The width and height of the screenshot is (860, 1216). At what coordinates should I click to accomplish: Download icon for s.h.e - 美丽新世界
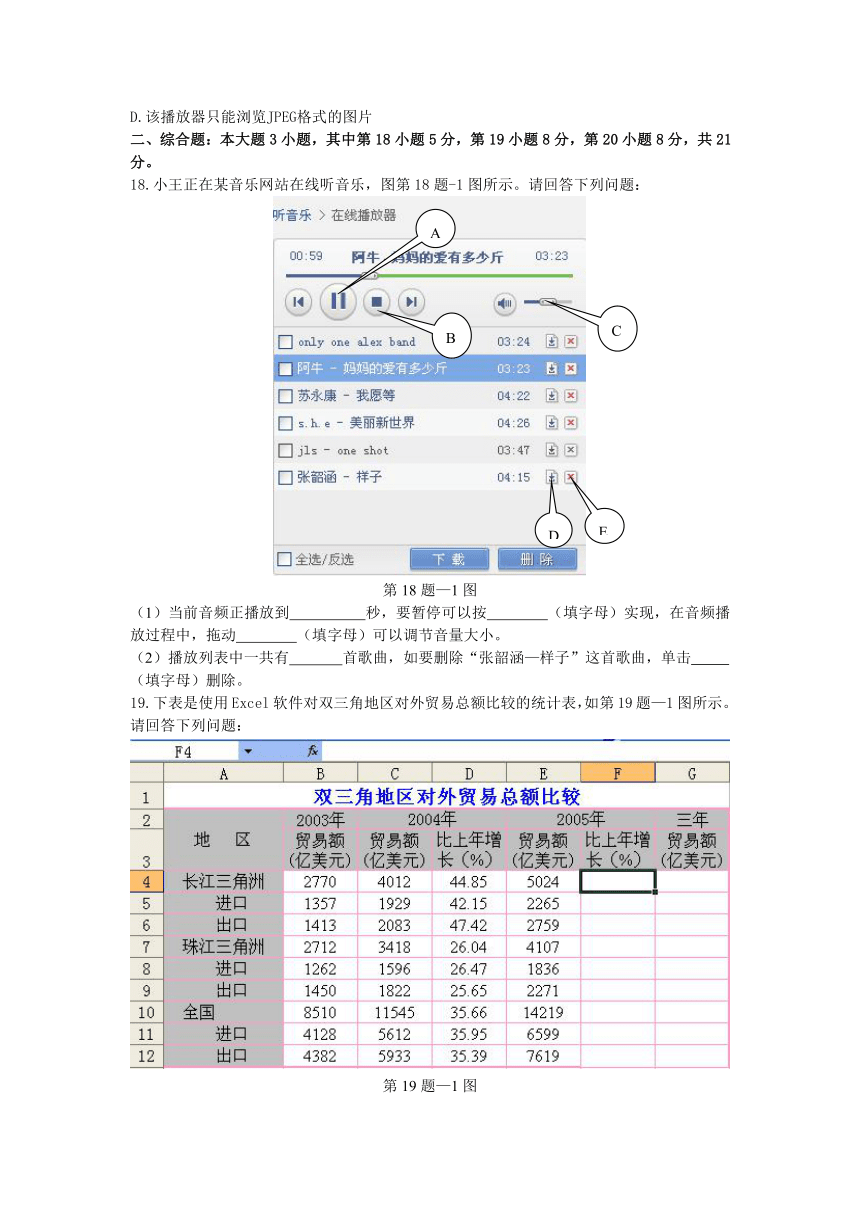552,423
